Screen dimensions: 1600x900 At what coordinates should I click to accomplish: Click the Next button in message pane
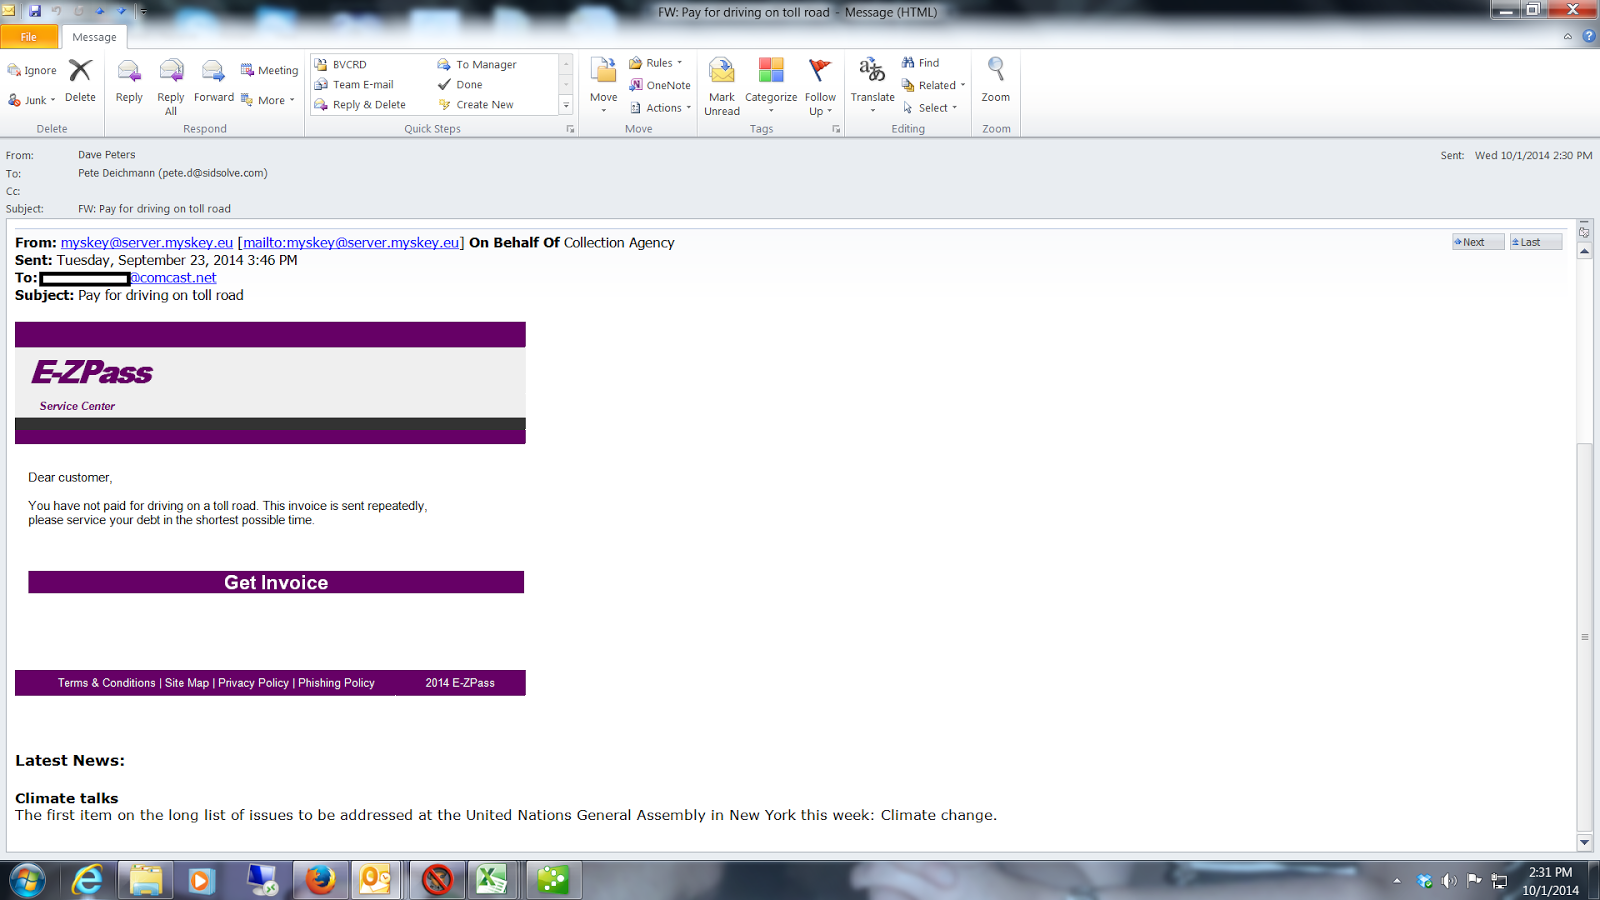coord(1478,242)
